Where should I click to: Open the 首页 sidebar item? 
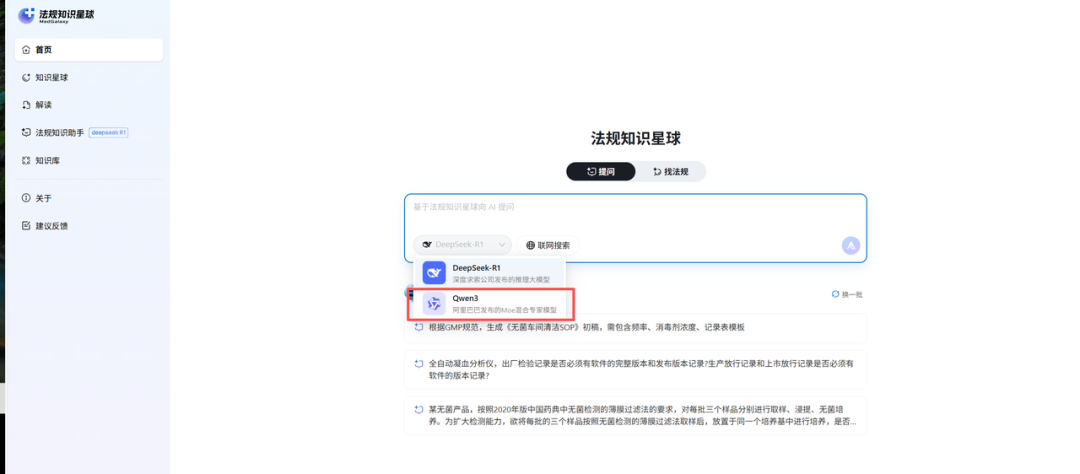[89, 50]
